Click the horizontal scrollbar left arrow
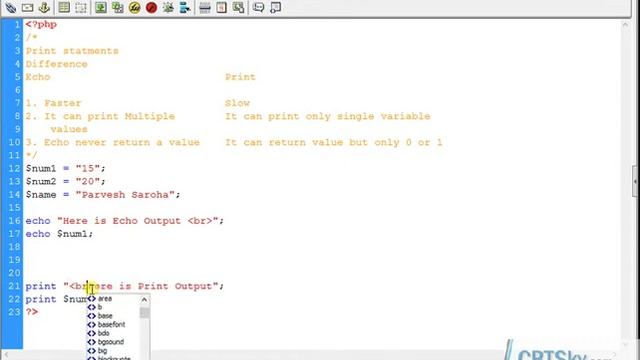This screenshot has width=640, height=360. tap(6, 356)
